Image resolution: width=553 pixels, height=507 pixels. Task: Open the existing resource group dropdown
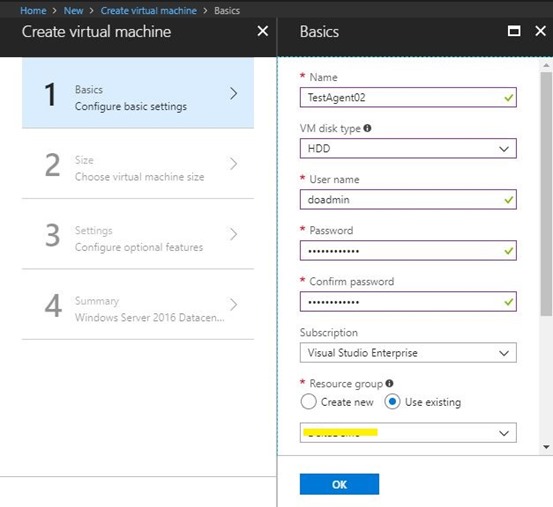pos(408,433)
